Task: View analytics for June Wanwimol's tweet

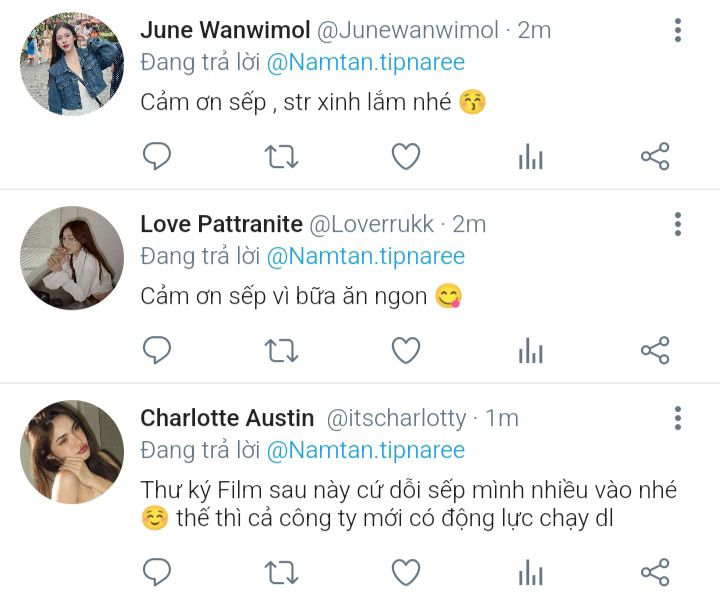Action: tap(531, 156)
